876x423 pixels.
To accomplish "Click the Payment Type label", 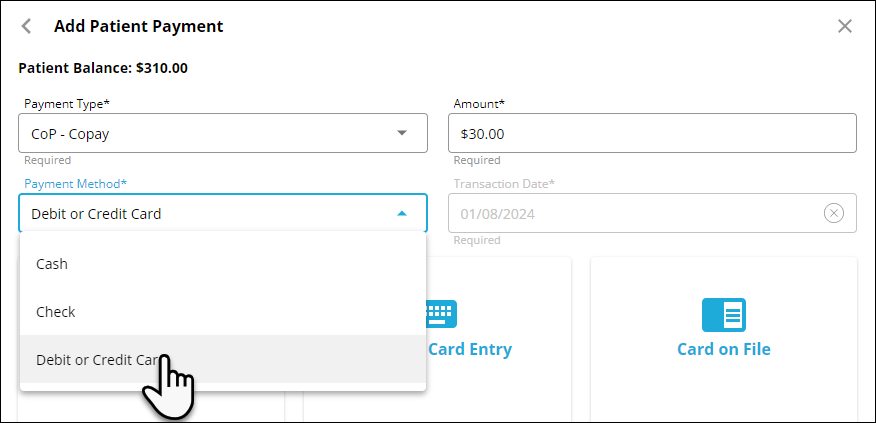I will pyautogui.click(x=67, y=103).
